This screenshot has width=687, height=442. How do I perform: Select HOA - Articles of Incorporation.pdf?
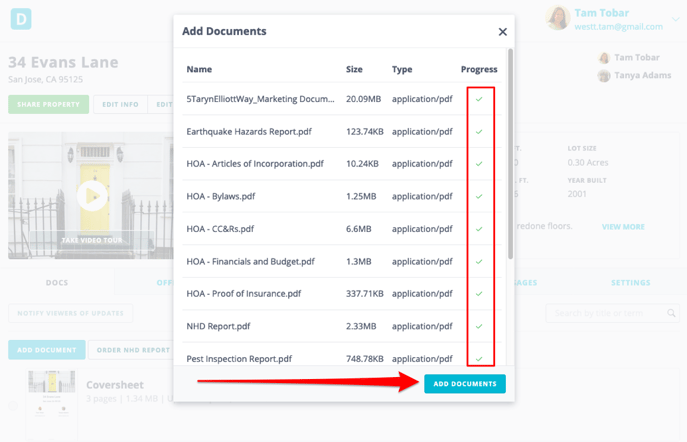342,164
